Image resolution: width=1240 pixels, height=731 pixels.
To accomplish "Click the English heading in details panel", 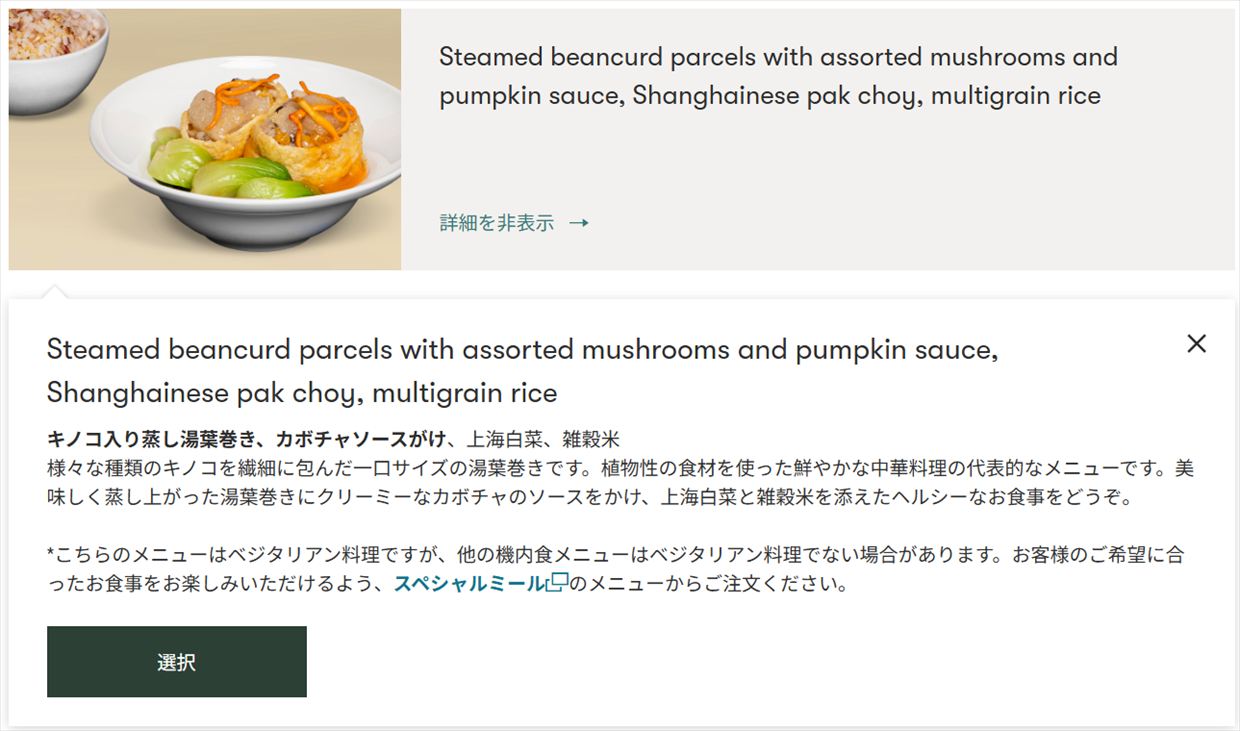I will click(x=522, y=370).
